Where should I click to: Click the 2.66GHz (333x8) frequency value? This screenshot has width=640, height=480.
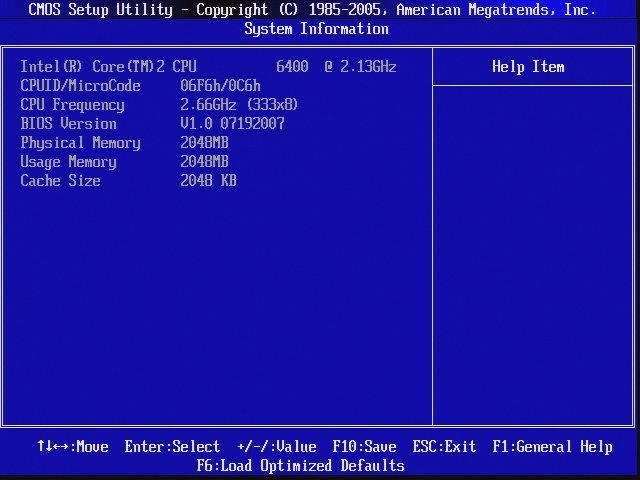point(239,105)
